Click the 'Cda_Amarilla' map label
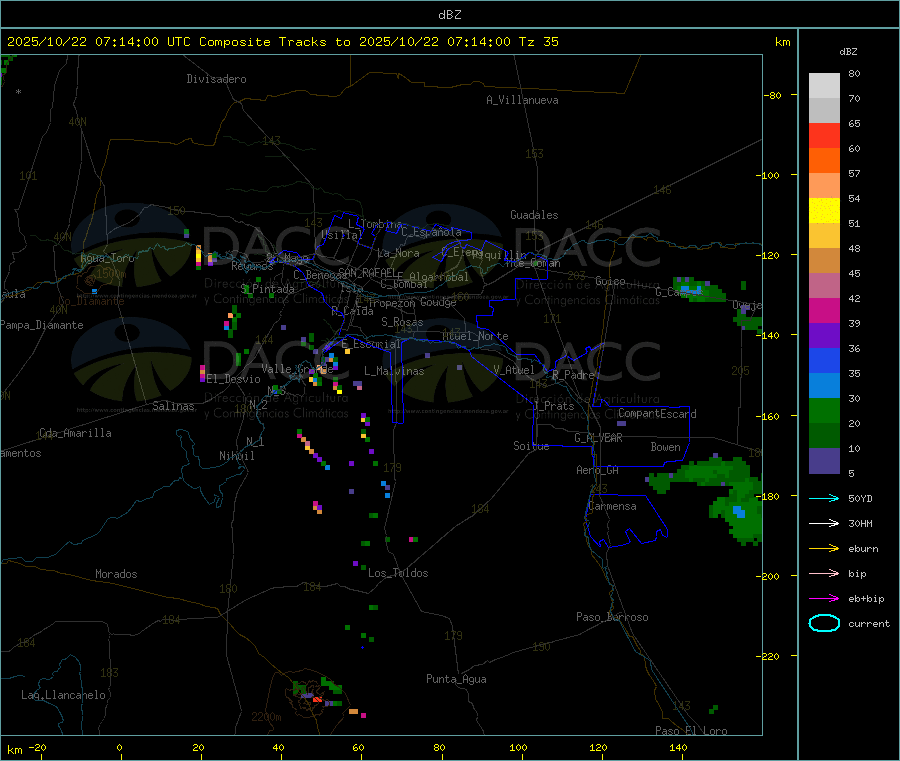This screenshot has height=761, width=900. coord(75,433)
